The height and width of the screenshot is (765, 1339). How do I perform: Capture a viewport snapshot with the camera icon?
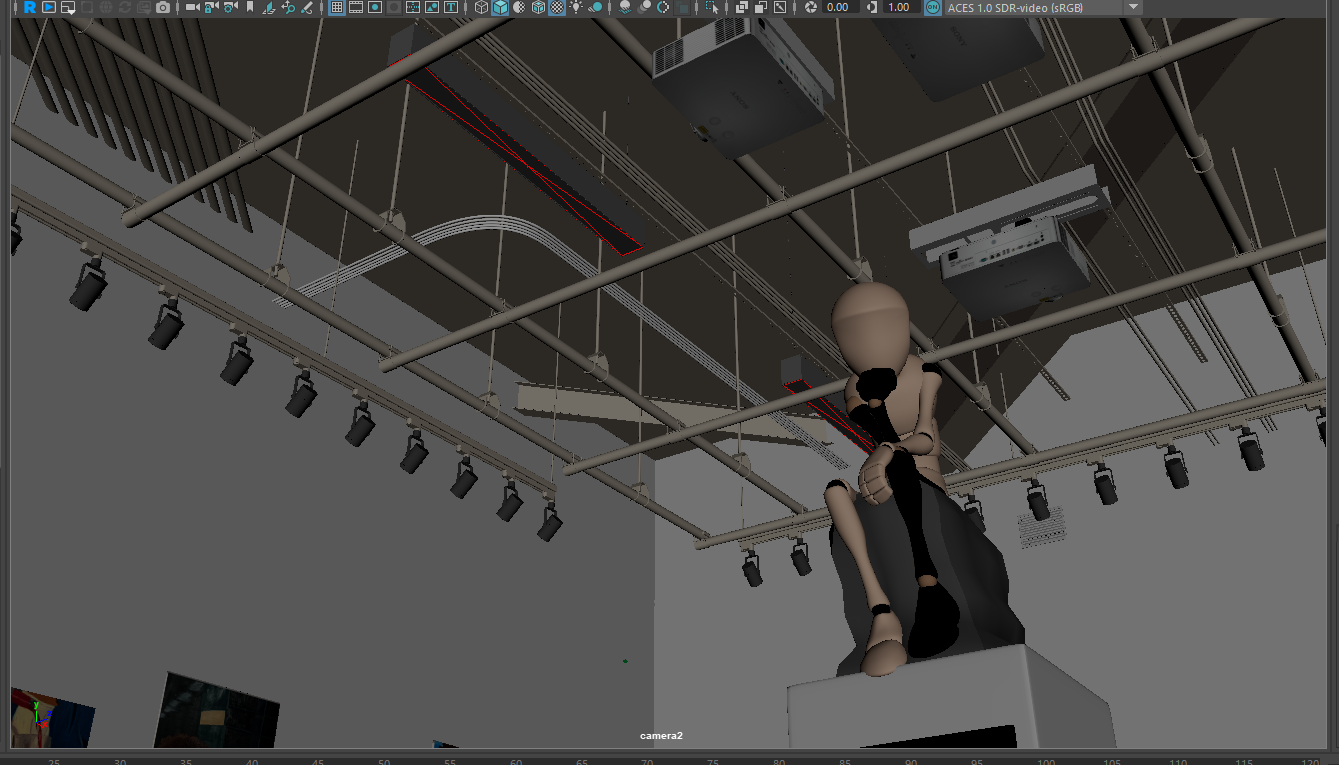163,7
